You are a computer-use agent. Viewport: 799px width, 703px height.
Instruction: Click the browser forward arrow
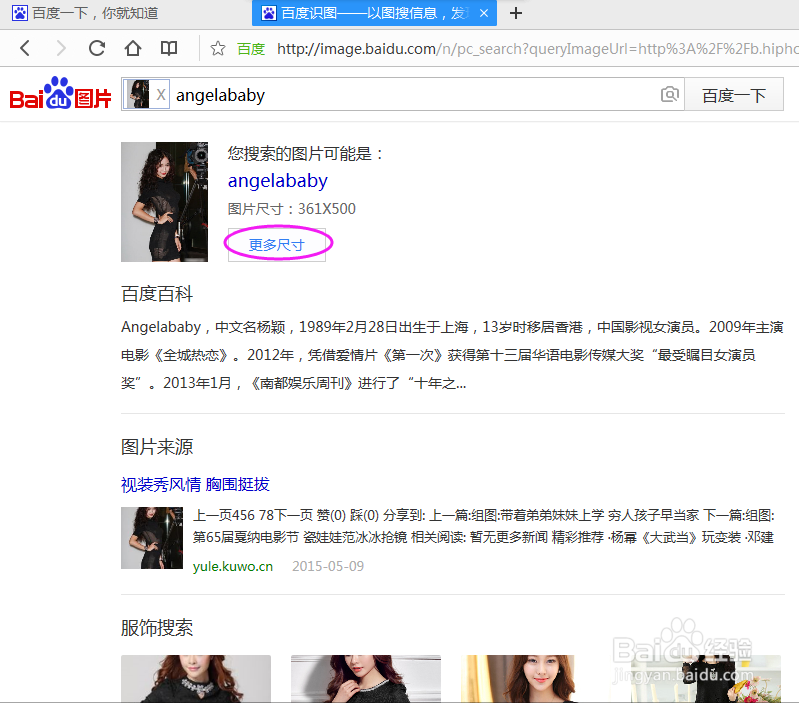coord(61,48)
